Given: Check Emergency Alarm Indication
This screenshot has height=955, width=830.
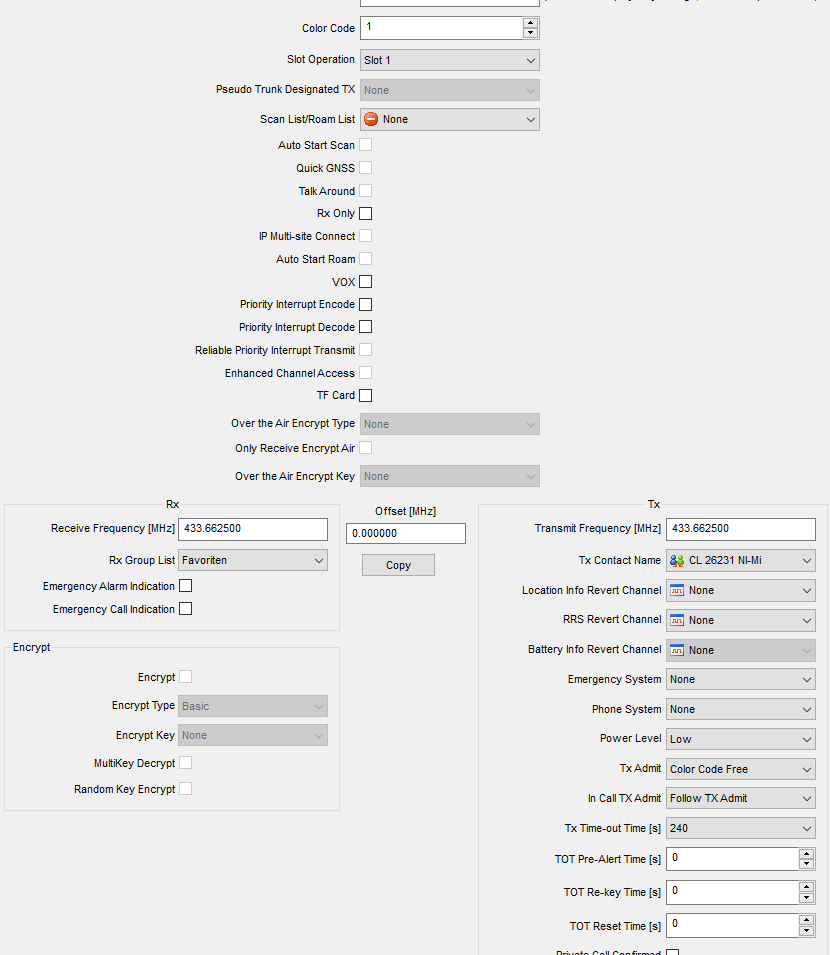Looking at the screenshot, I should pyautogui.click(x=185, y=586).
